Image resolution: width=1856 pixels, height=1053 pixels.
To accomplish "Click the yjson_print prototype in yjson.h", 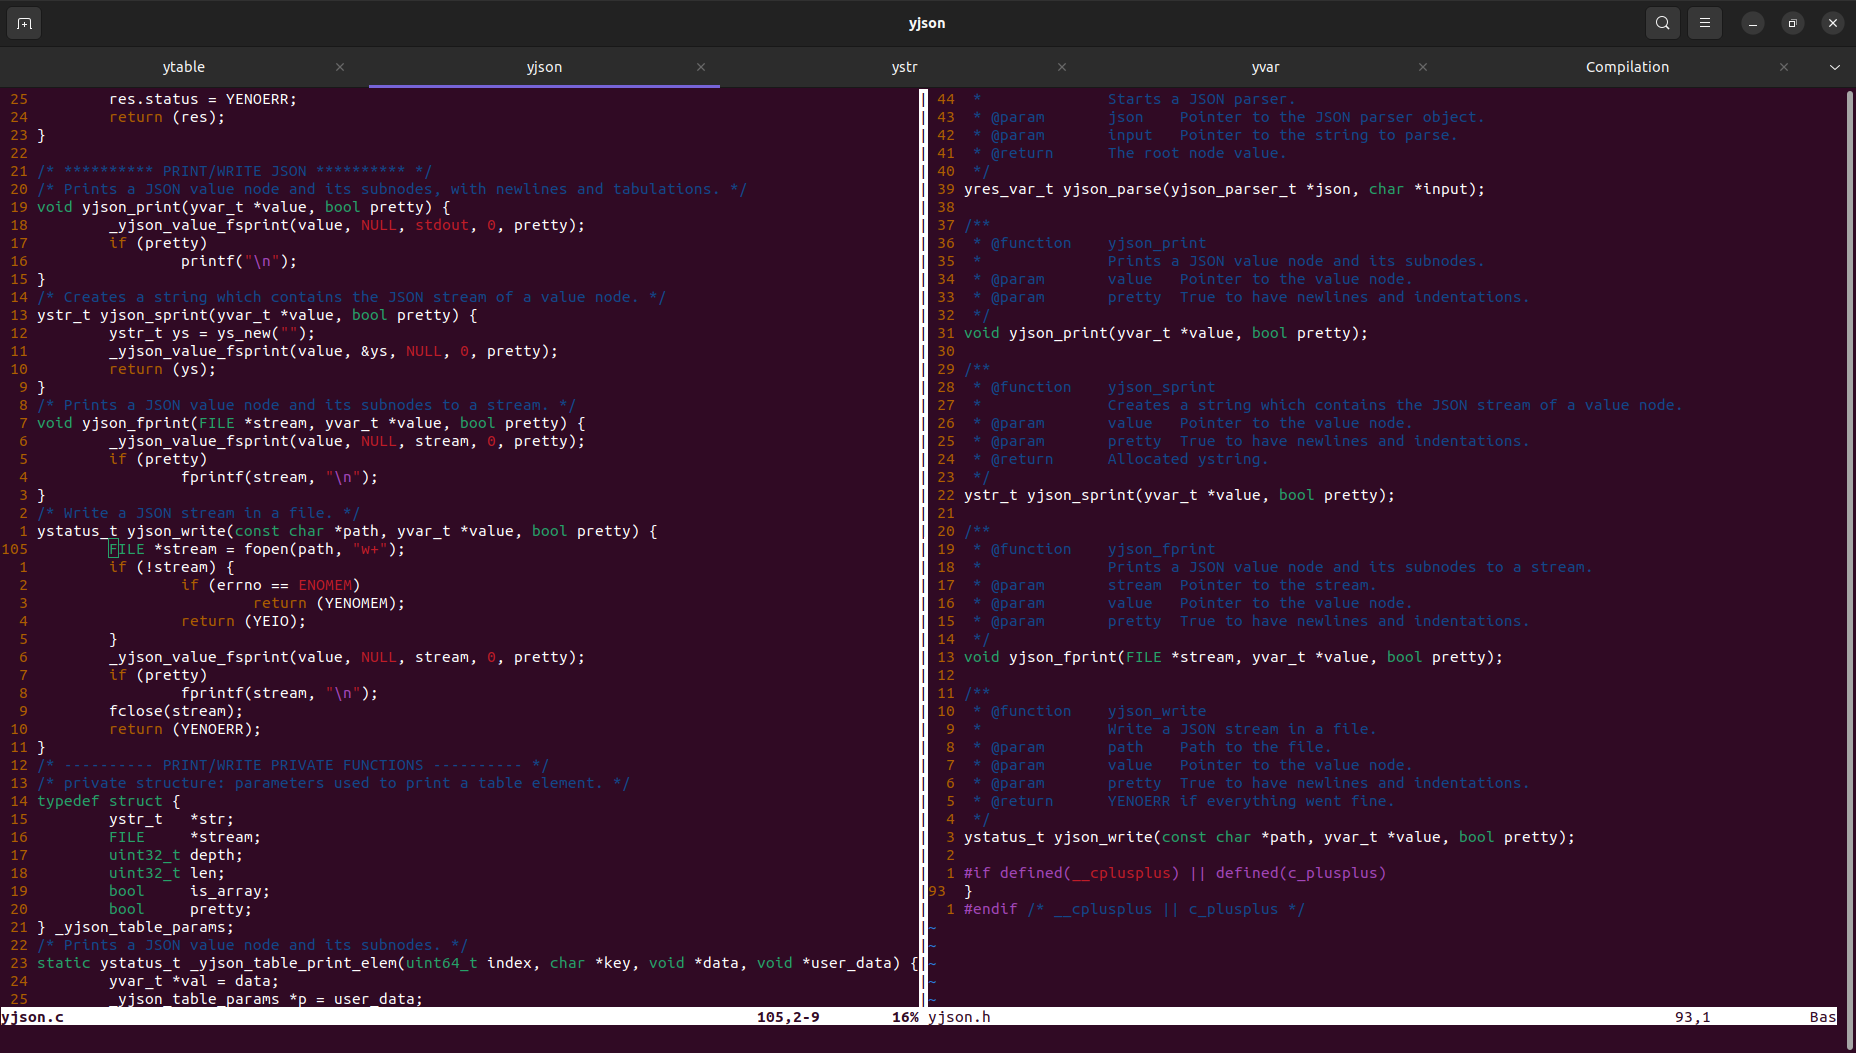I will (x=1166, y=333).
